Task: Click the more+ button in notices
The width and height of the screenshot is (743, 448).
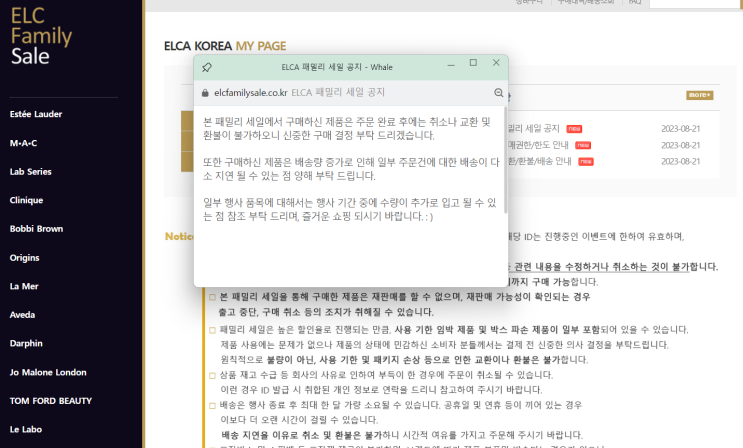Action: (x=699, y=95)
